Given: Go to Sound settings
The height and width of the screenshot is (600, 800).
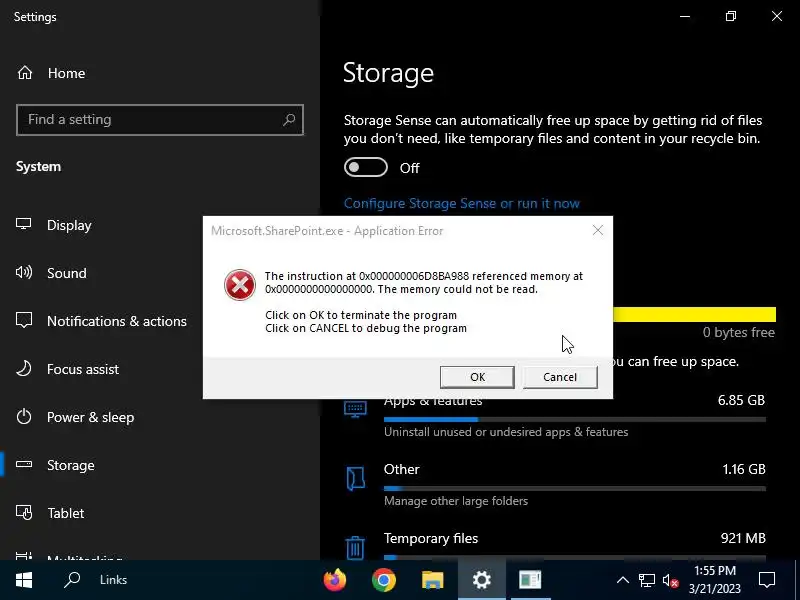Looking at the screenshot, I should click(67, 273).
